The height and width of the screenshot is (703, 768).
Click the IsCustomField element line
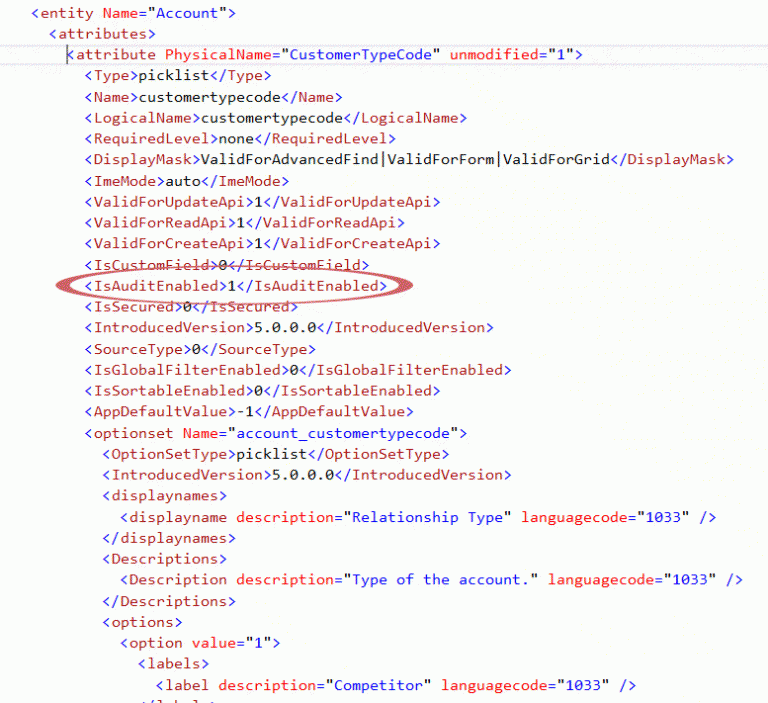(x=227, y=265)
